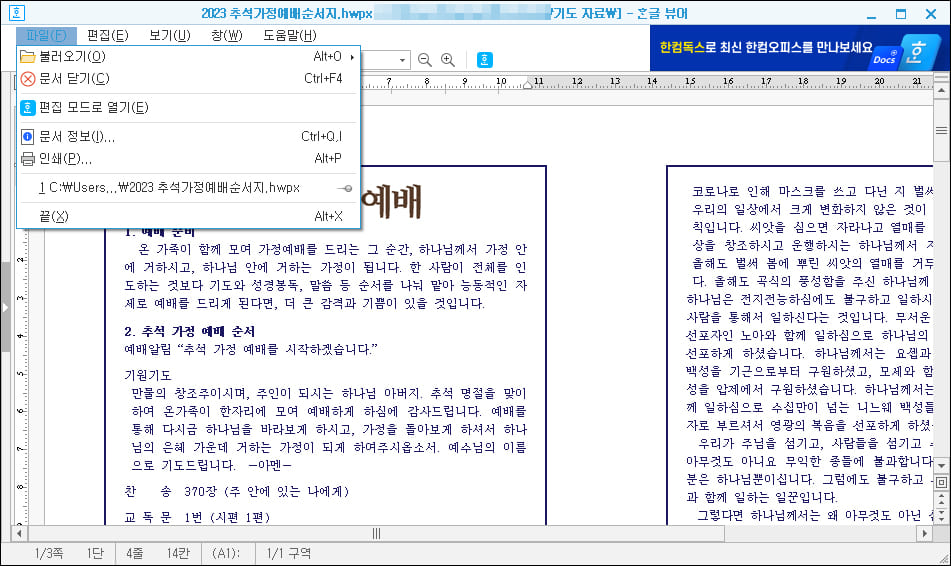Click the 4줄 line status entry
The image size is (951, 566).
tap(135, 553)
